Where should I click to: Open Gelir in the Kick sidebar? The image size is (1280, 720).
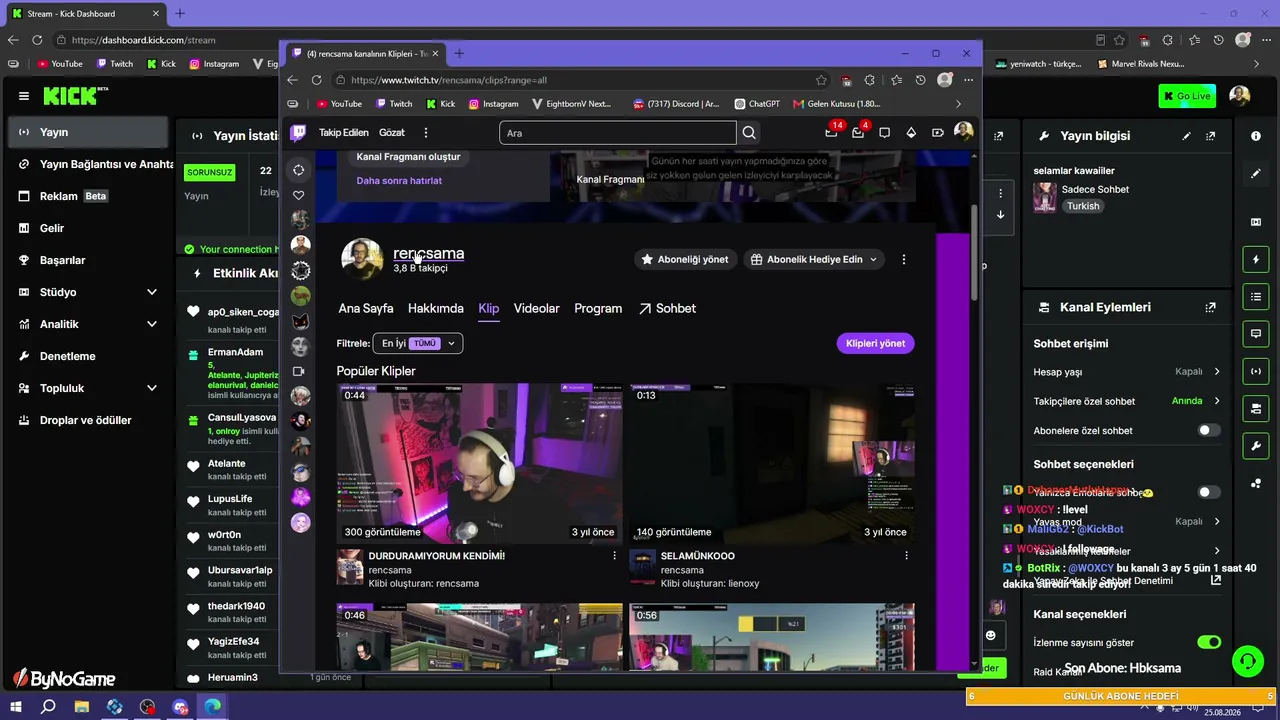(x=52, y=228)
